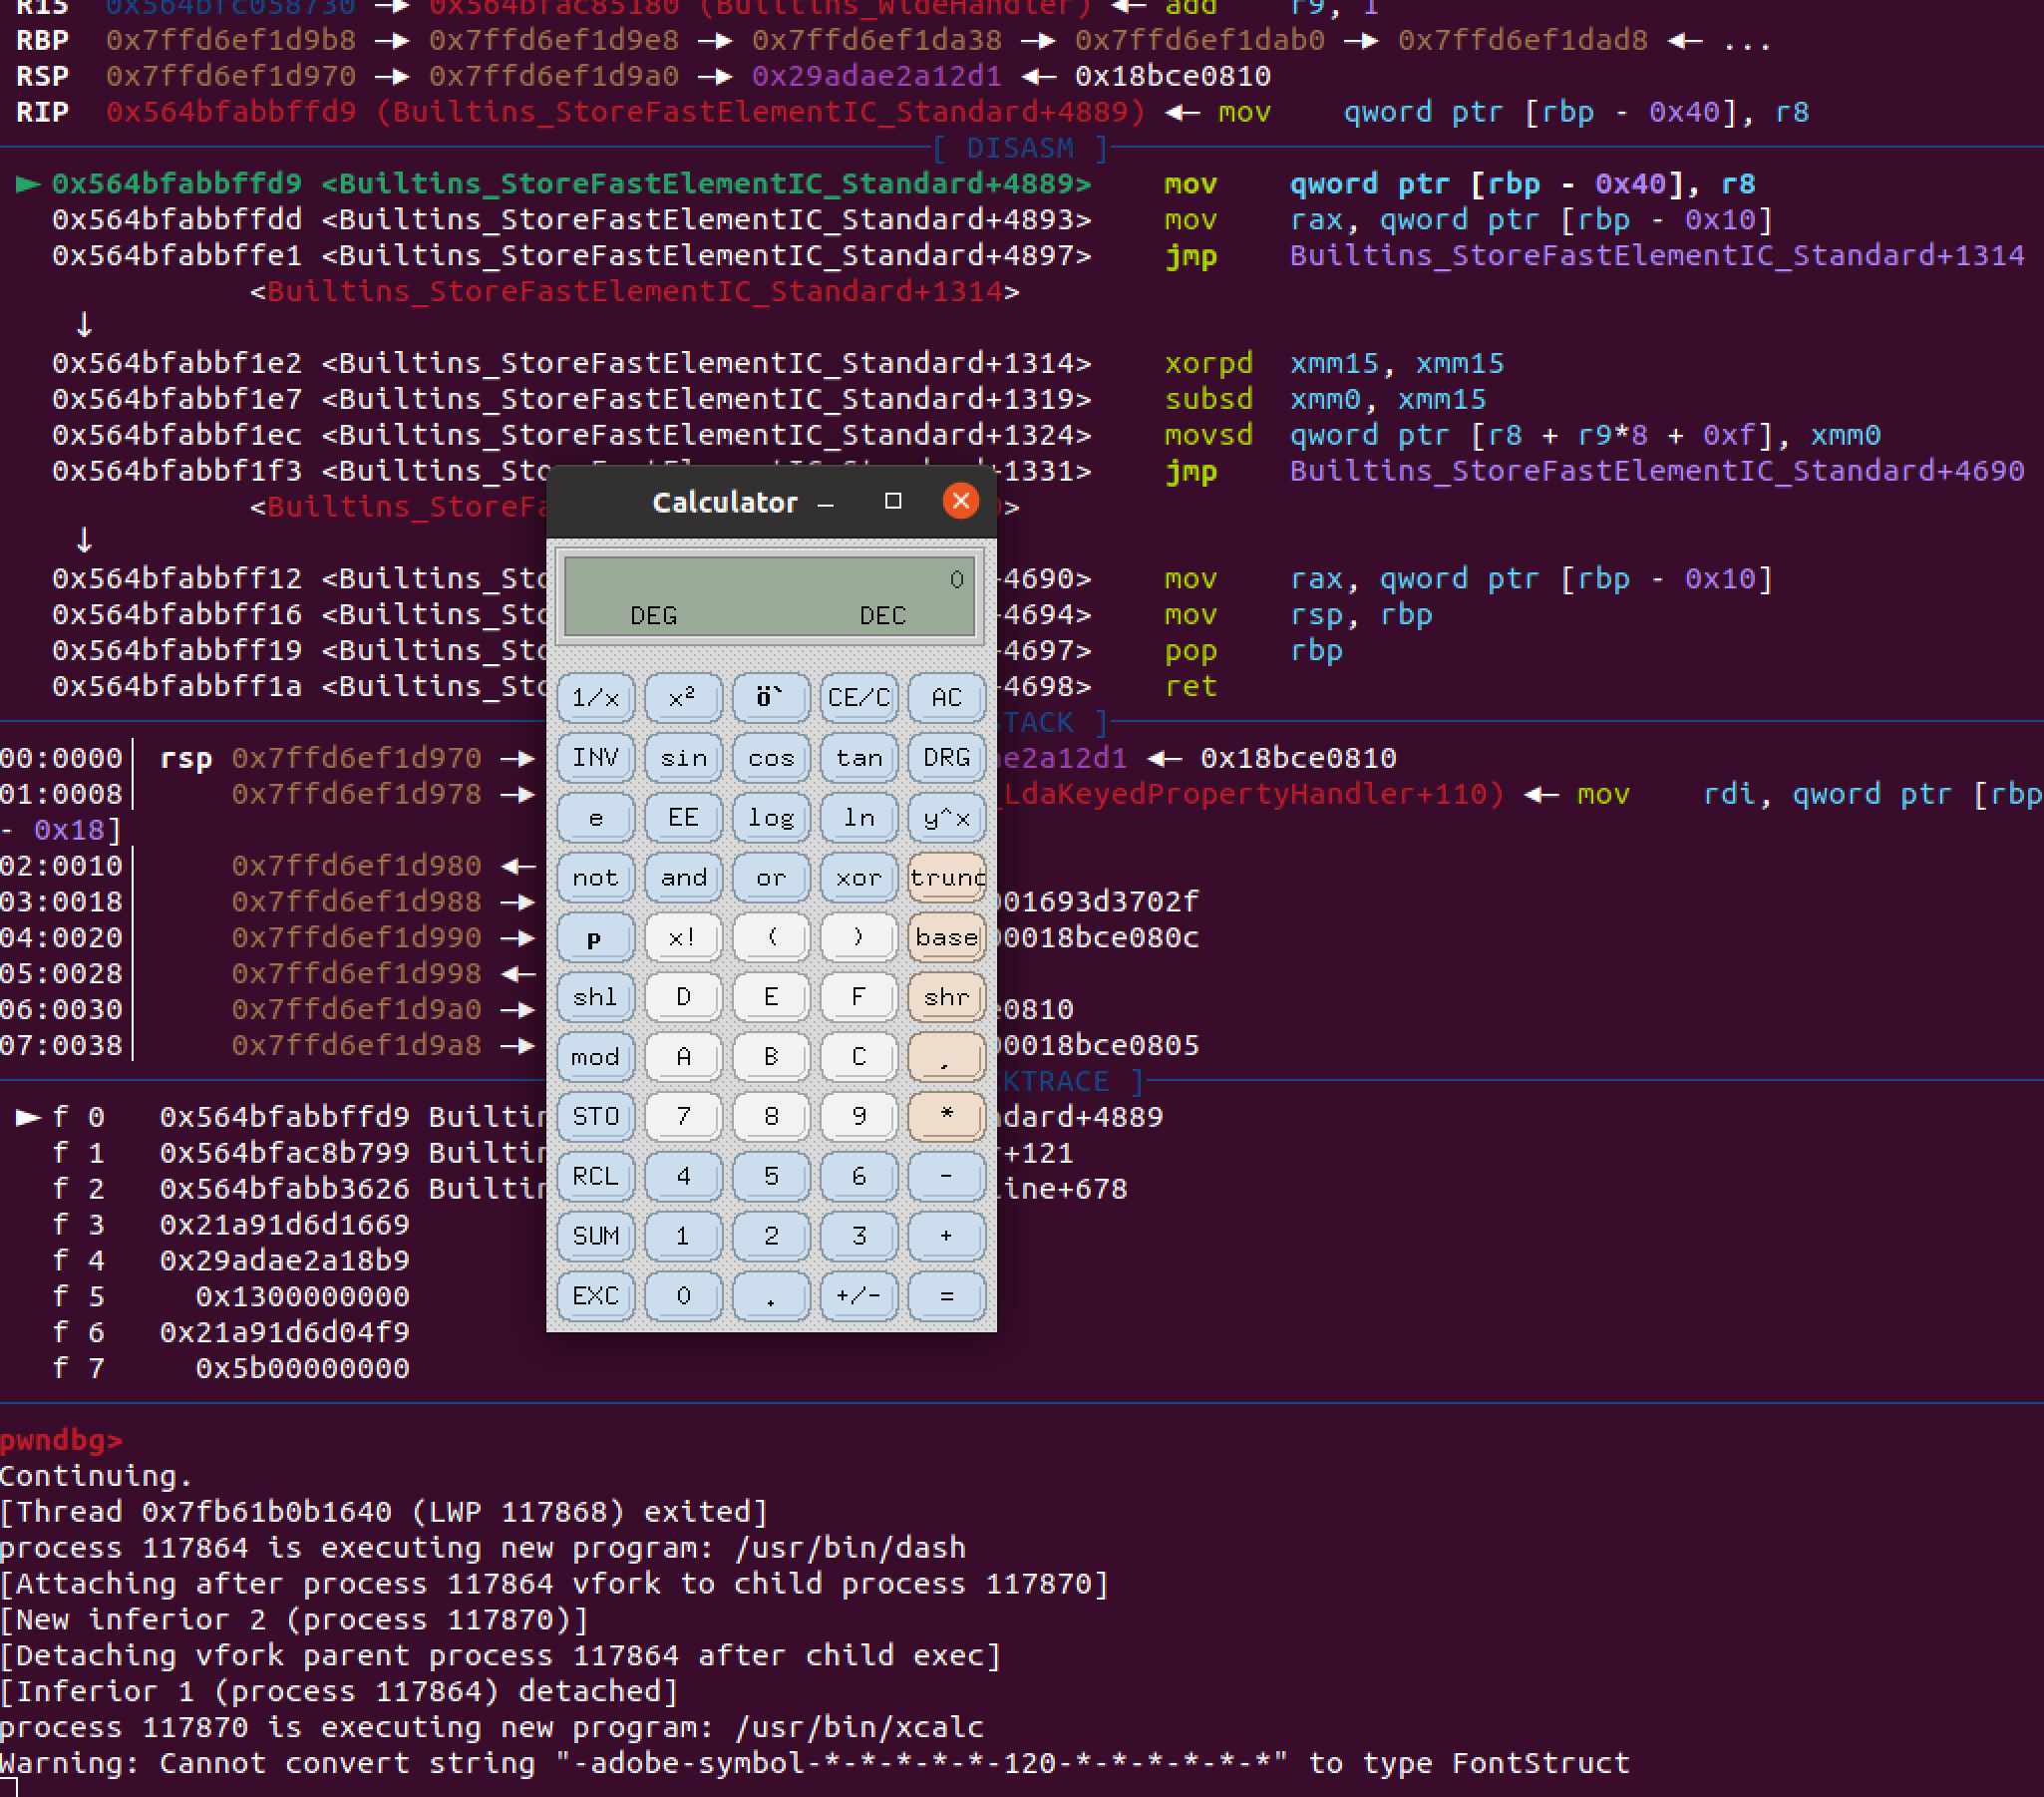The height and width of the screenshot is (1797, 2044).
Task: Click the calculator display readout
Action: (x=769, y=596)
